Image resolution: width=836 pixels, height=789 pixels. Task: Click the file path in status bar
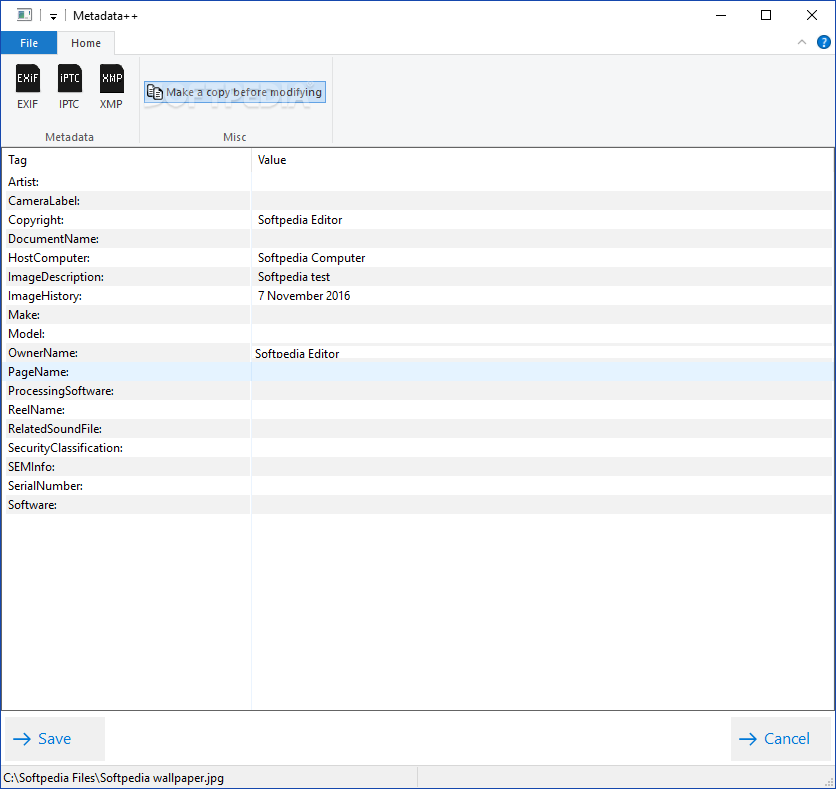tap(114, 778)
